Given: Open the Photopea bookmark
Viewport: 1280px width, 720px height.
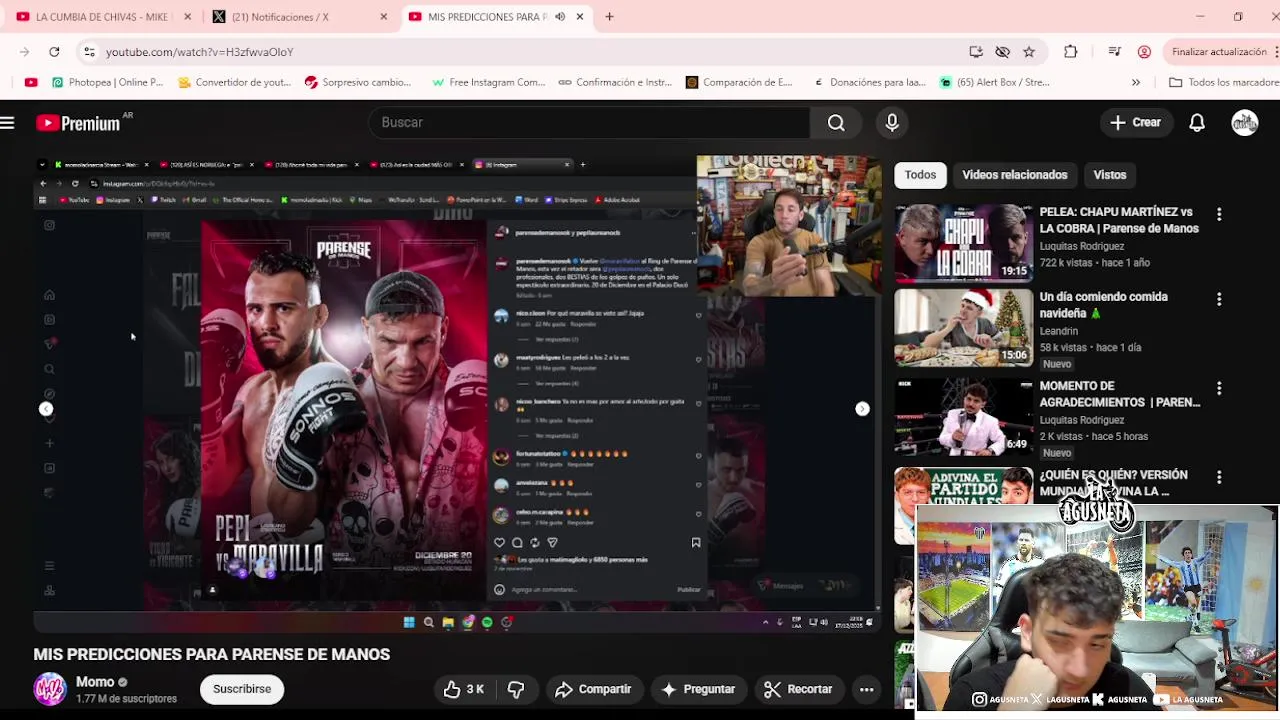Looking at the screenshot, I should [x=108, y=83].
